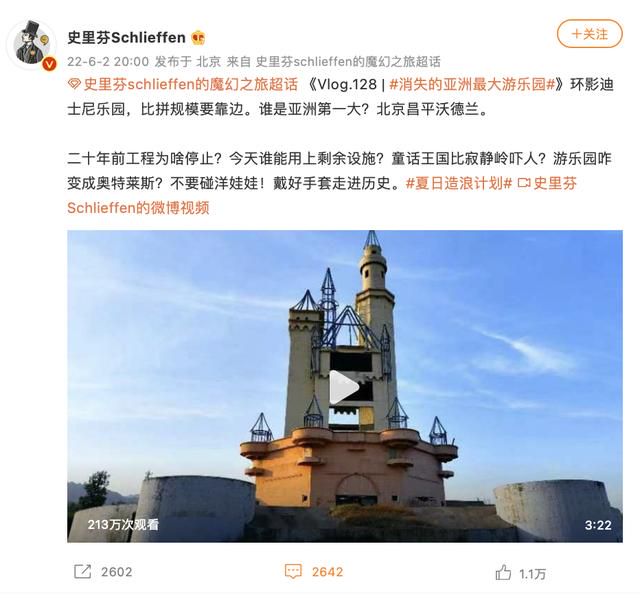Viewport: 640px width, 599px height.
Task: Open 史里芬schlieffen的魔幻之旅超话 topic link in post text
Action: (191, 84)
